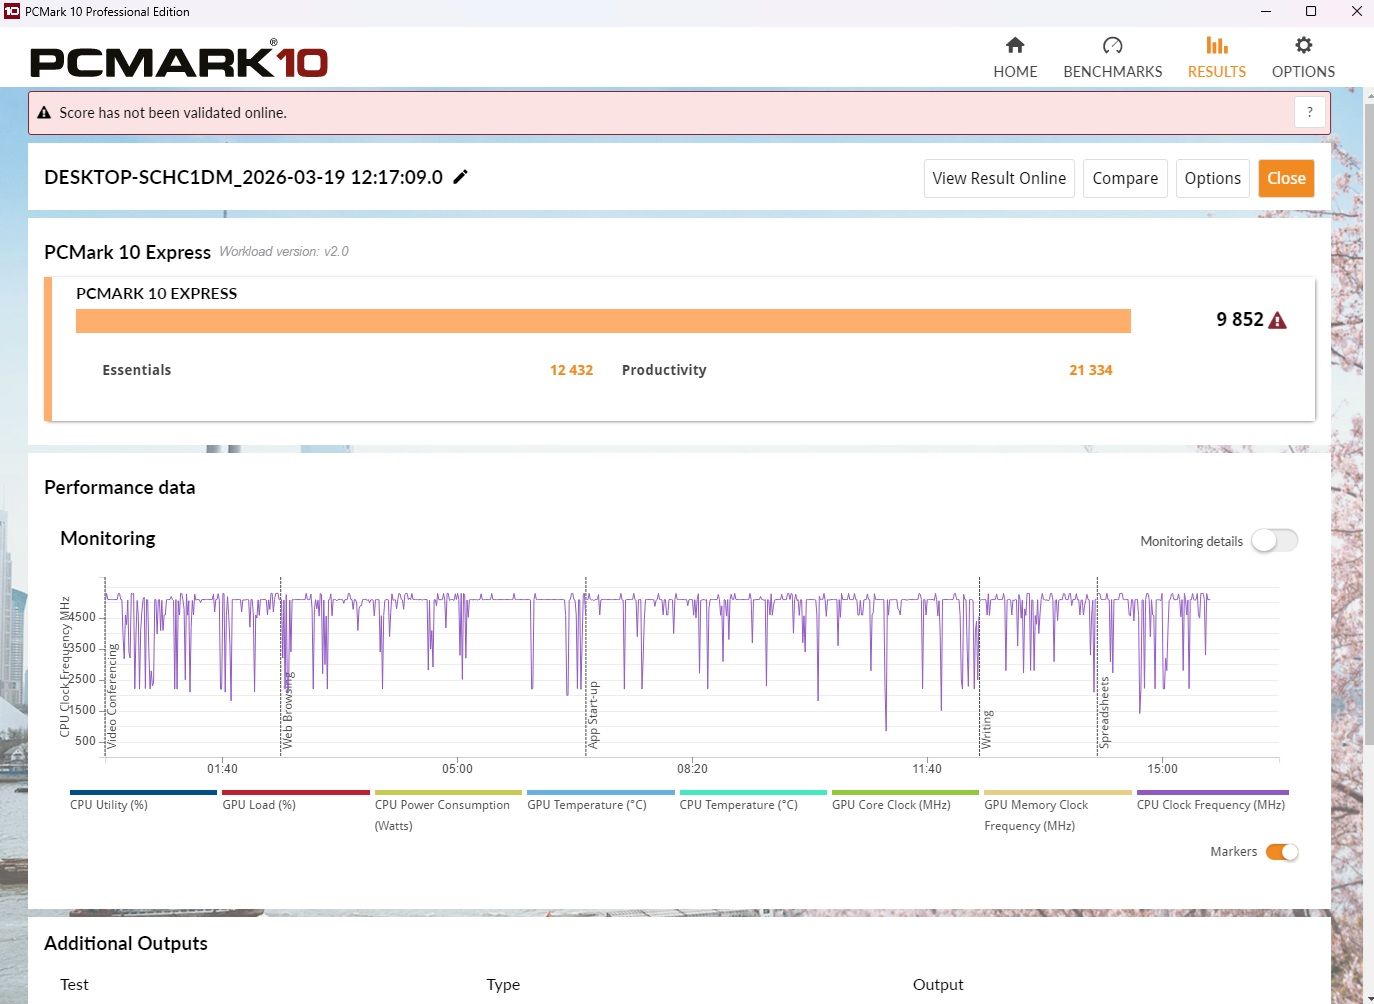Open the Home navigation icon

click(x=1015, y=46)
